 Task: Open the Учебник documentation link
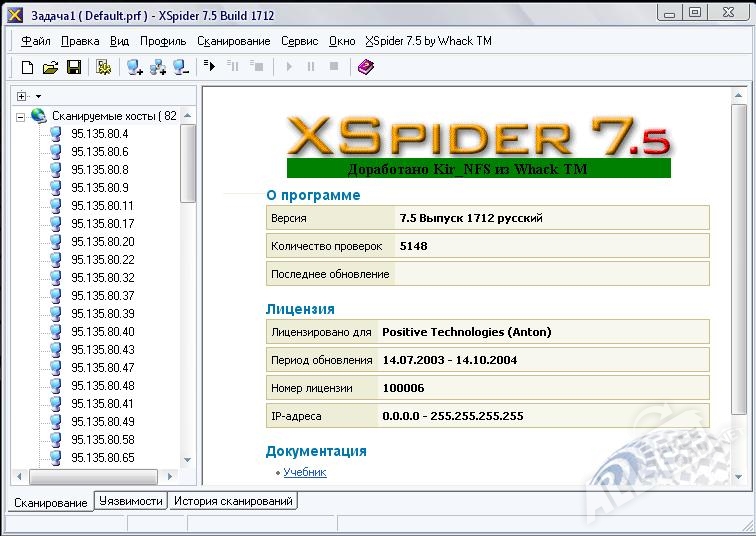tap(305, 472)
